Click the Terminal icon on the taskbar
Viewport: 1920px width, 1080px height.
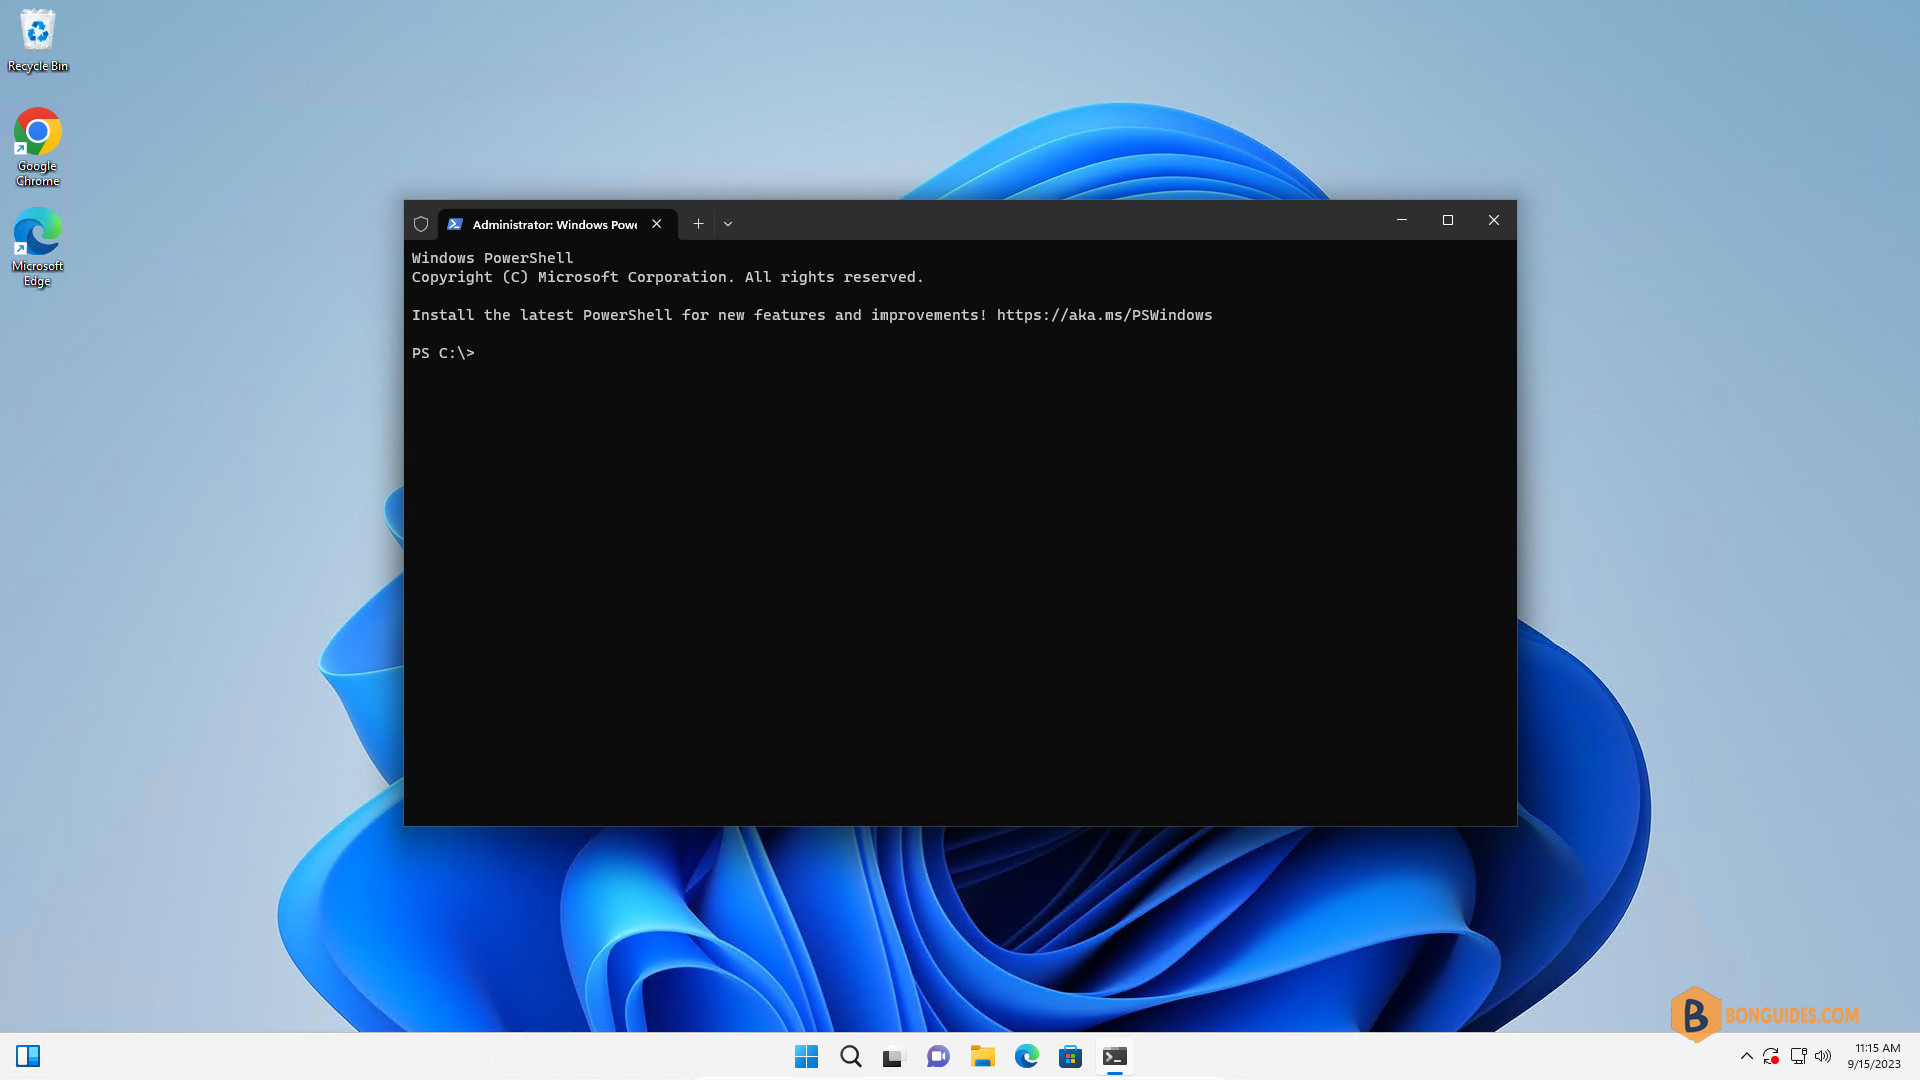coord(1115,1056)
